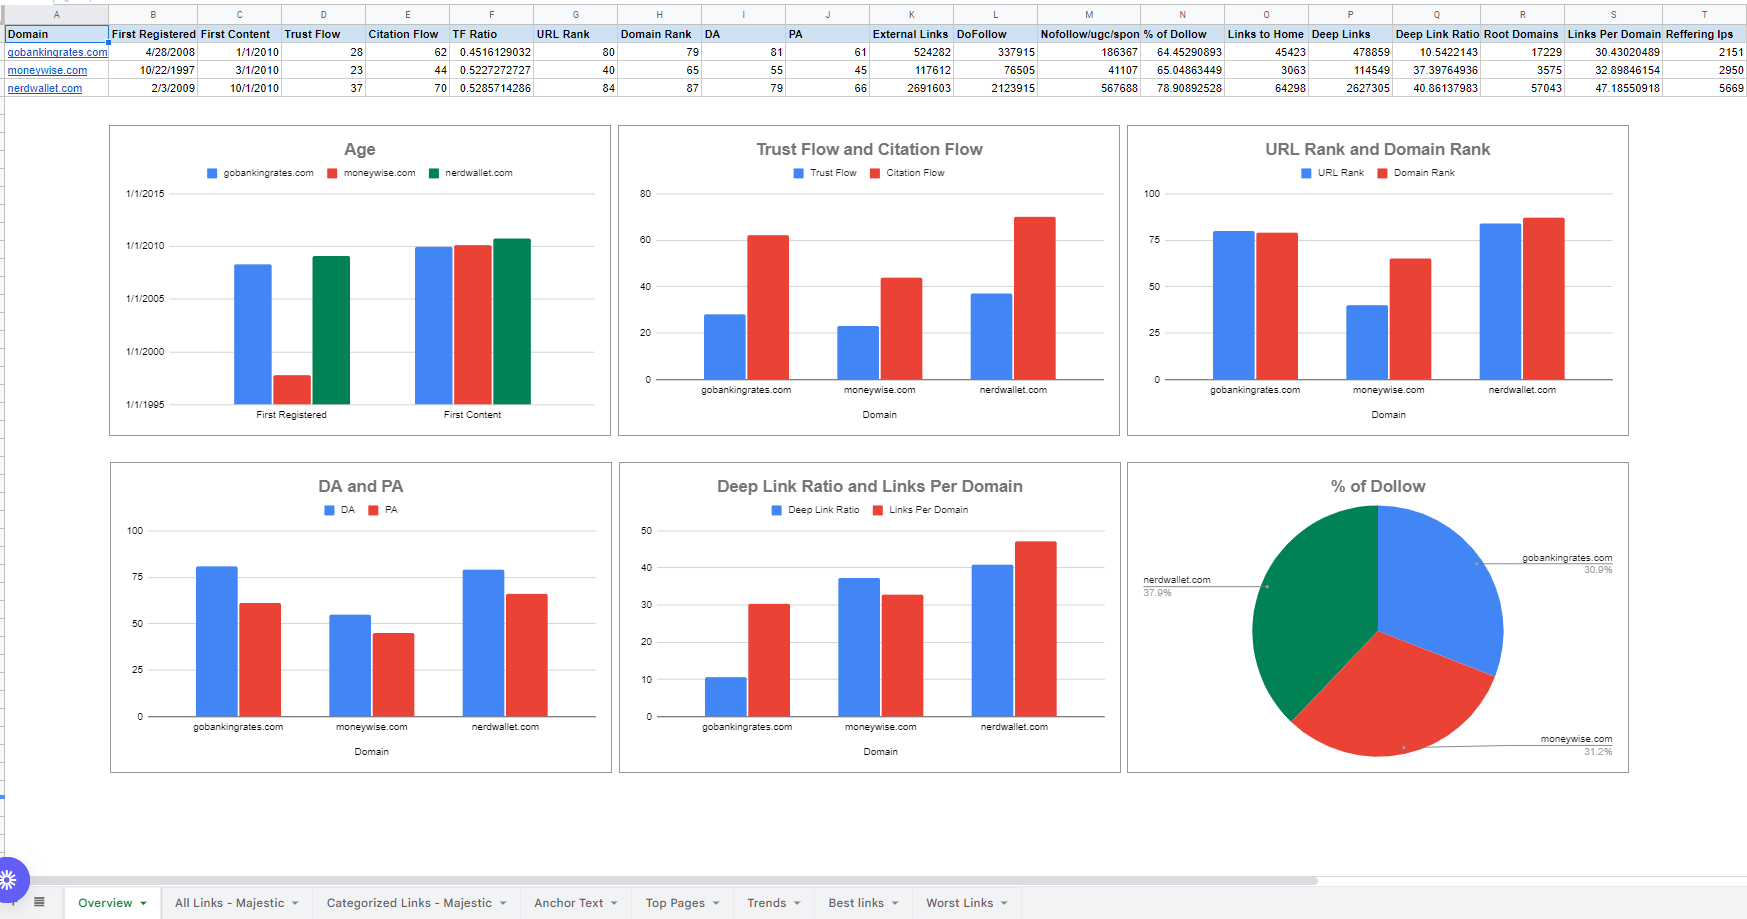This screenshot has height=919, width=1747.
Task: Click the purple assistant icon bottom-left
Action: click(x=11, y=880)
